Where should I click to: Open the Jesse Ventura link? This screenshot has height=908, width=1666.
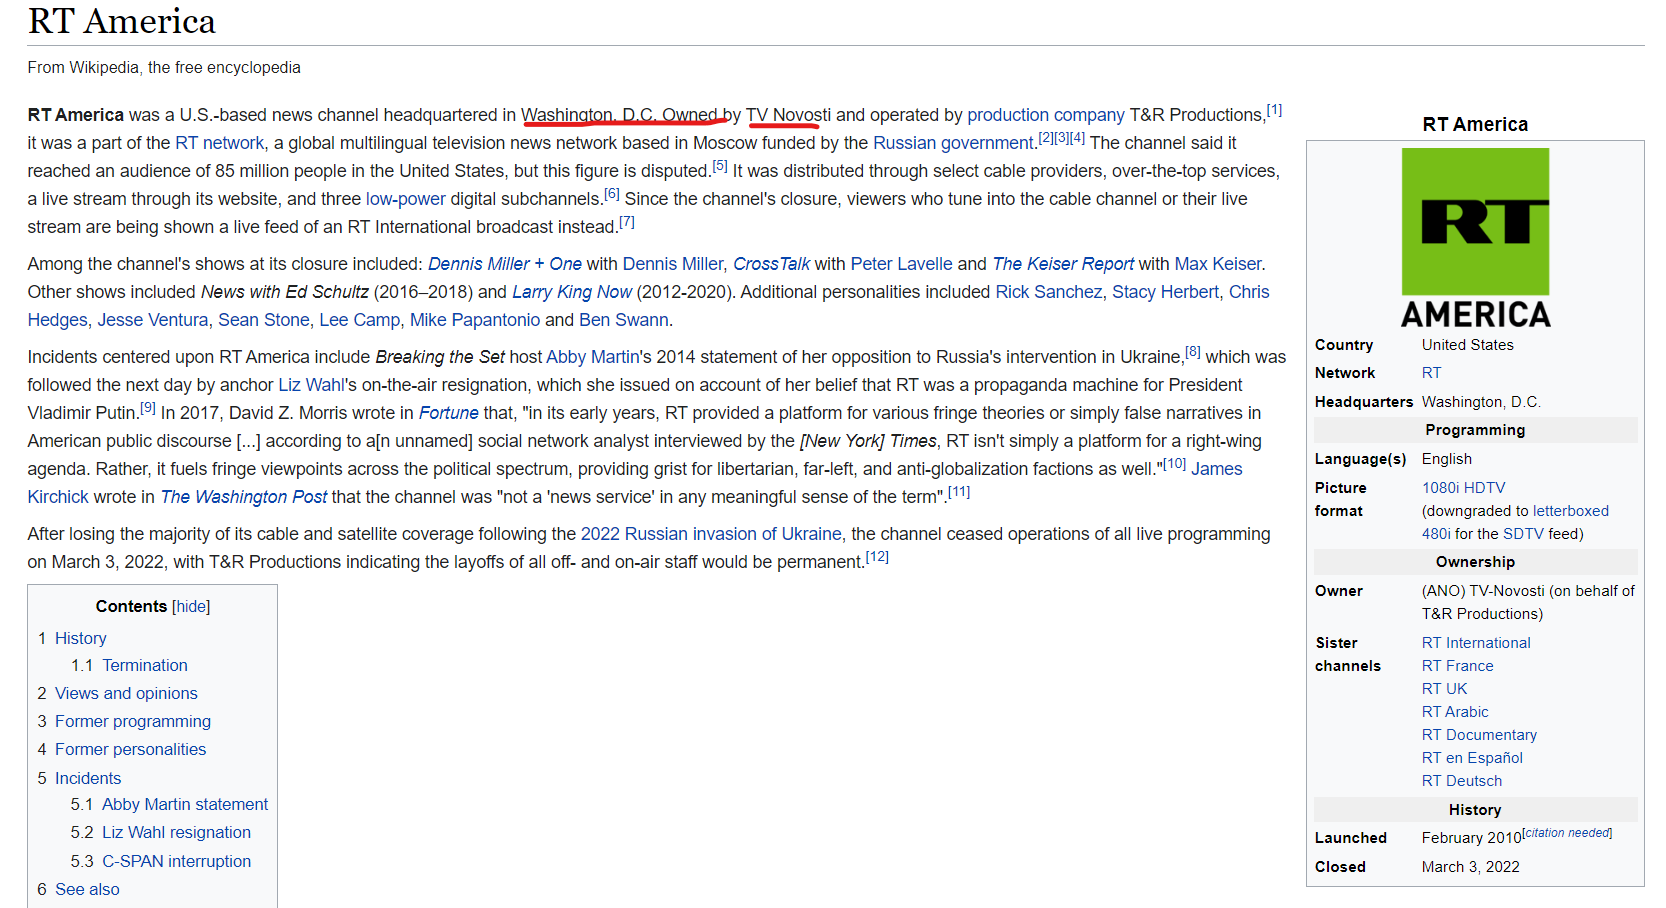click(x=153, y=320)
